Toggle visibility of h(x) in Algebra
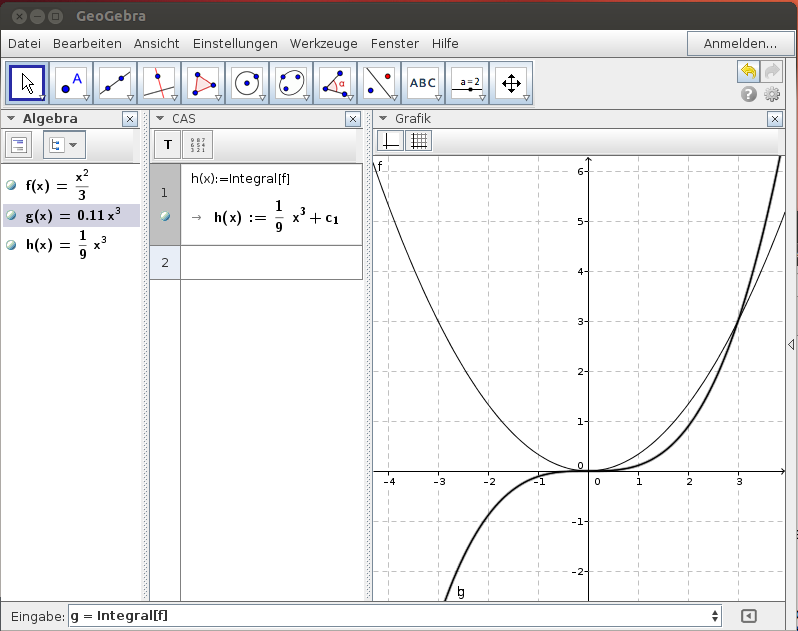This screenshot has width=798, height=631. coord(11,245)
